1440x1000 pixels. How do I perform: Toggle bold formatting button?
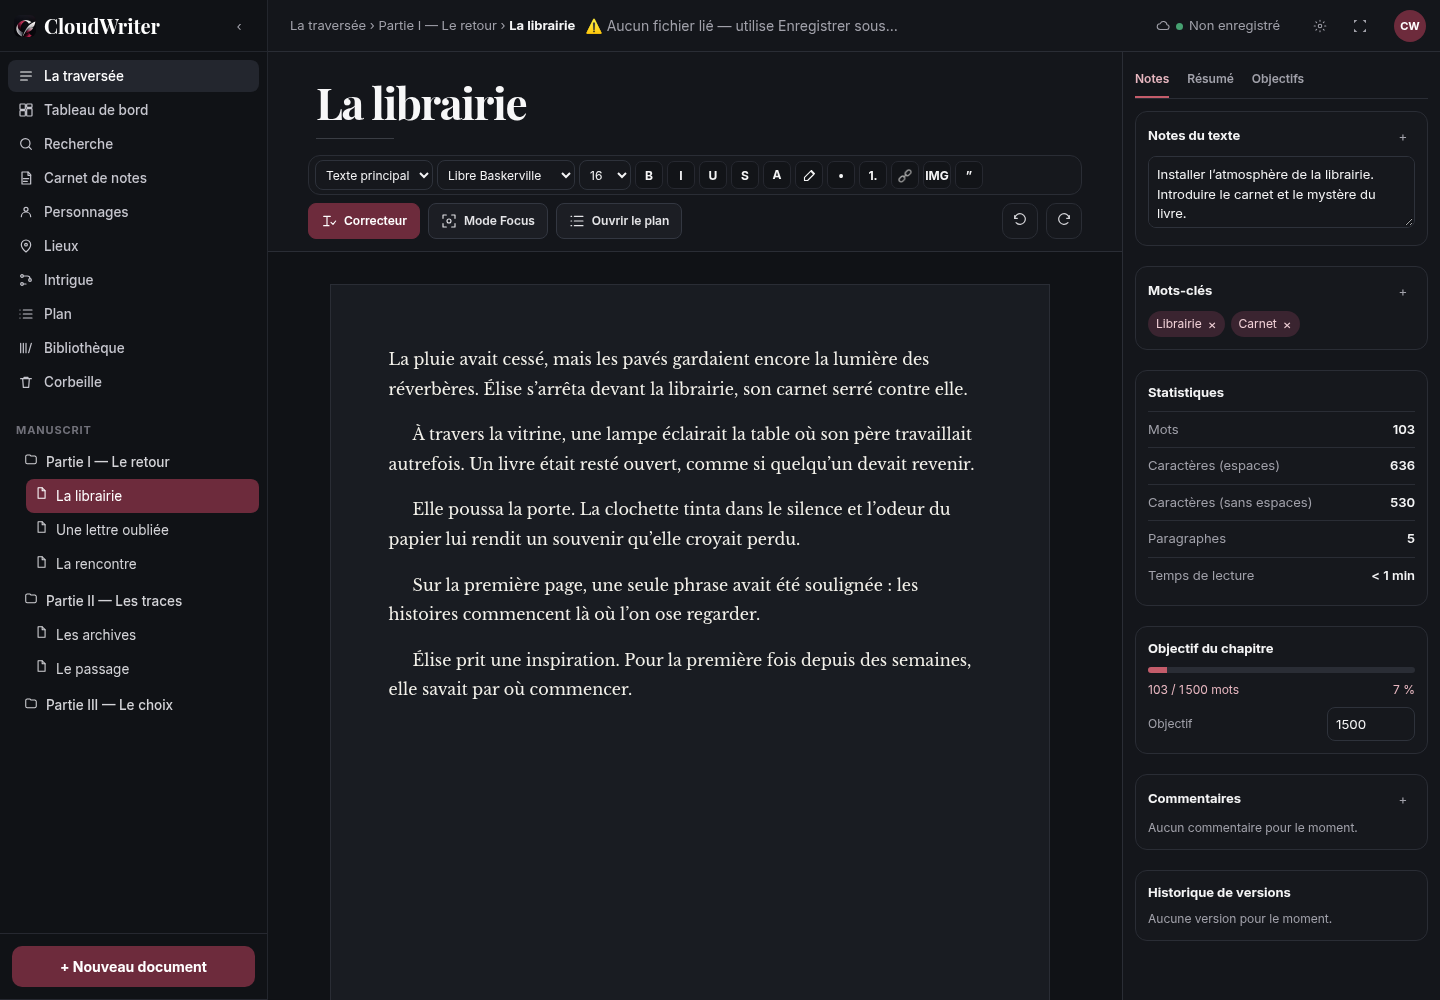[x=649, y=176]
